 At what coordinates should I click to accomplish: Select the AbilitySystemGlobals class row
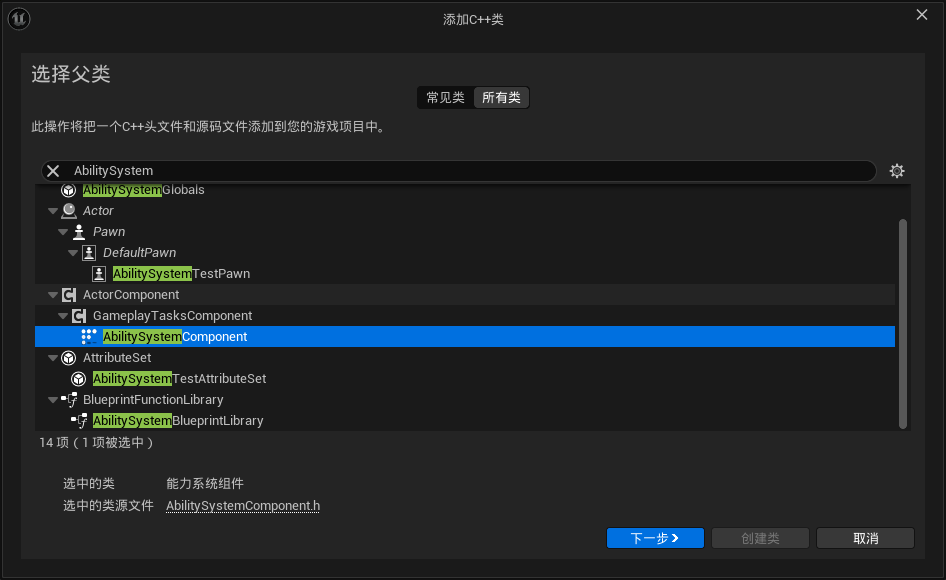465,190
